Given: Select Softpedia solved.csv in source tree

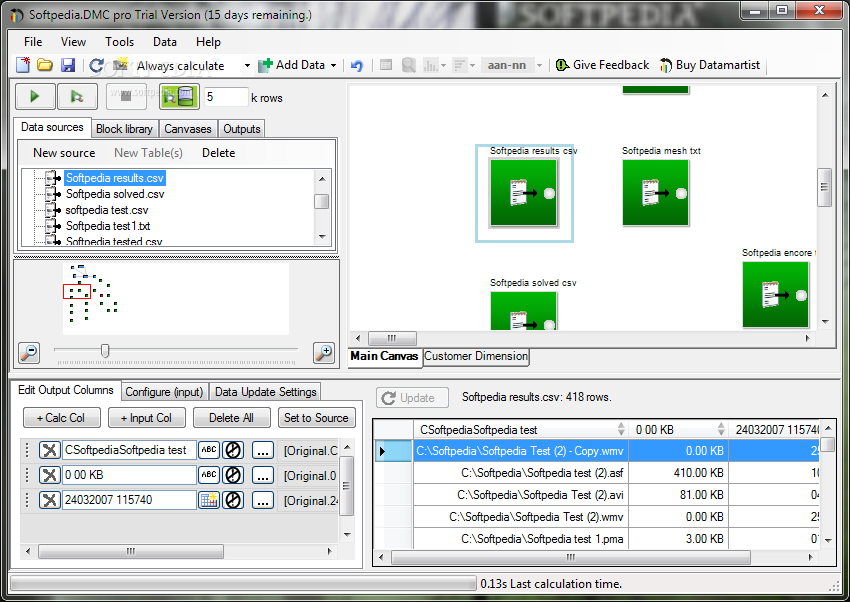Looking at the screenshot, I should click(115, 194).
